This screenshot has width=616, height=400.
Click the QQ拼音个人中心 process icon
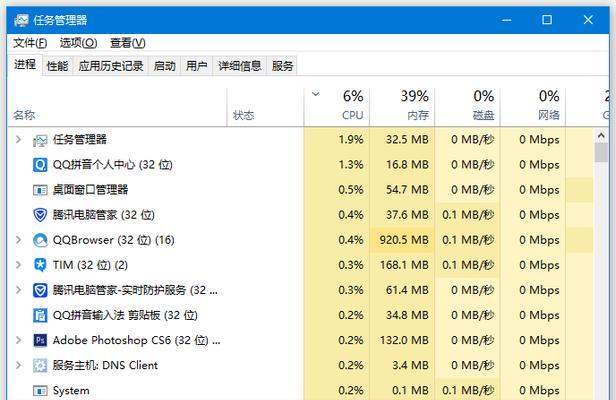[40, 165]
